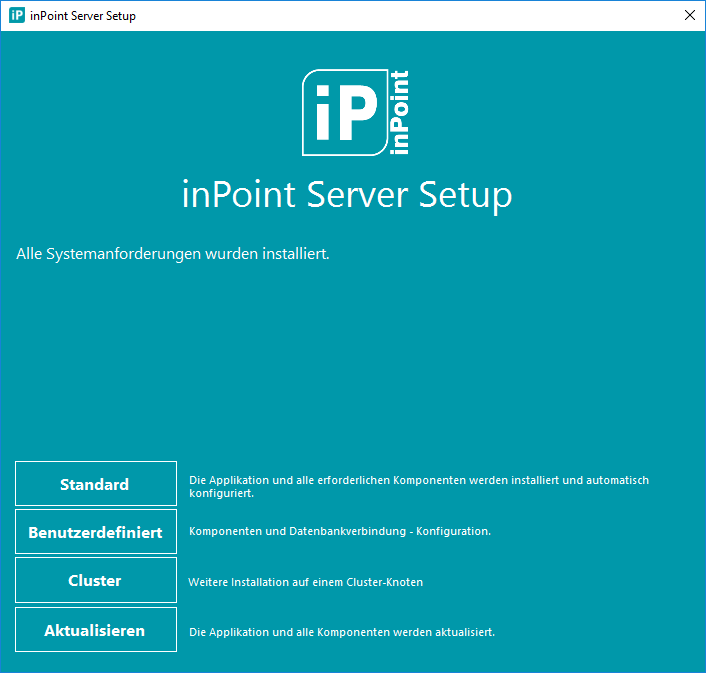The height and width of the screenshot is (673, 706).
Task: Choose the Benutzerdefiniert setup option
Action: point(95,532)
